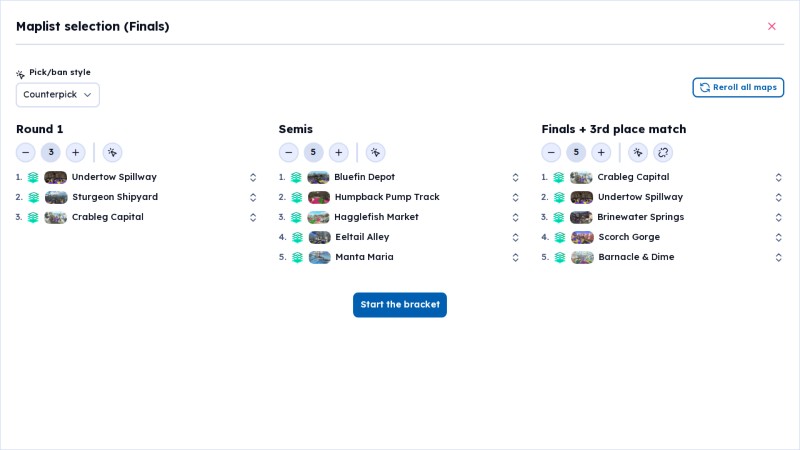Select the Semis heading text
Image resolution: width=800 pixels, height=450 pixels.
(x=295, y=129)
